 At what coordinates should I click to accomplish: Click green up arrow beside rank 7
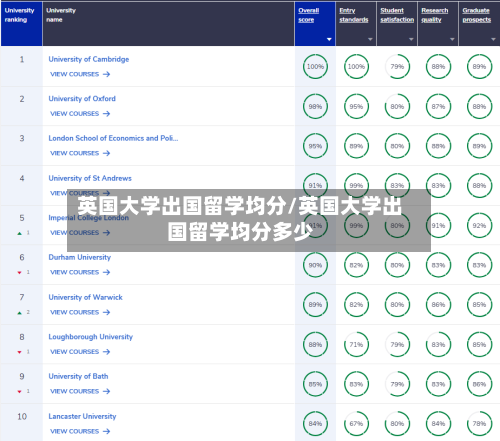click(19, 313)
